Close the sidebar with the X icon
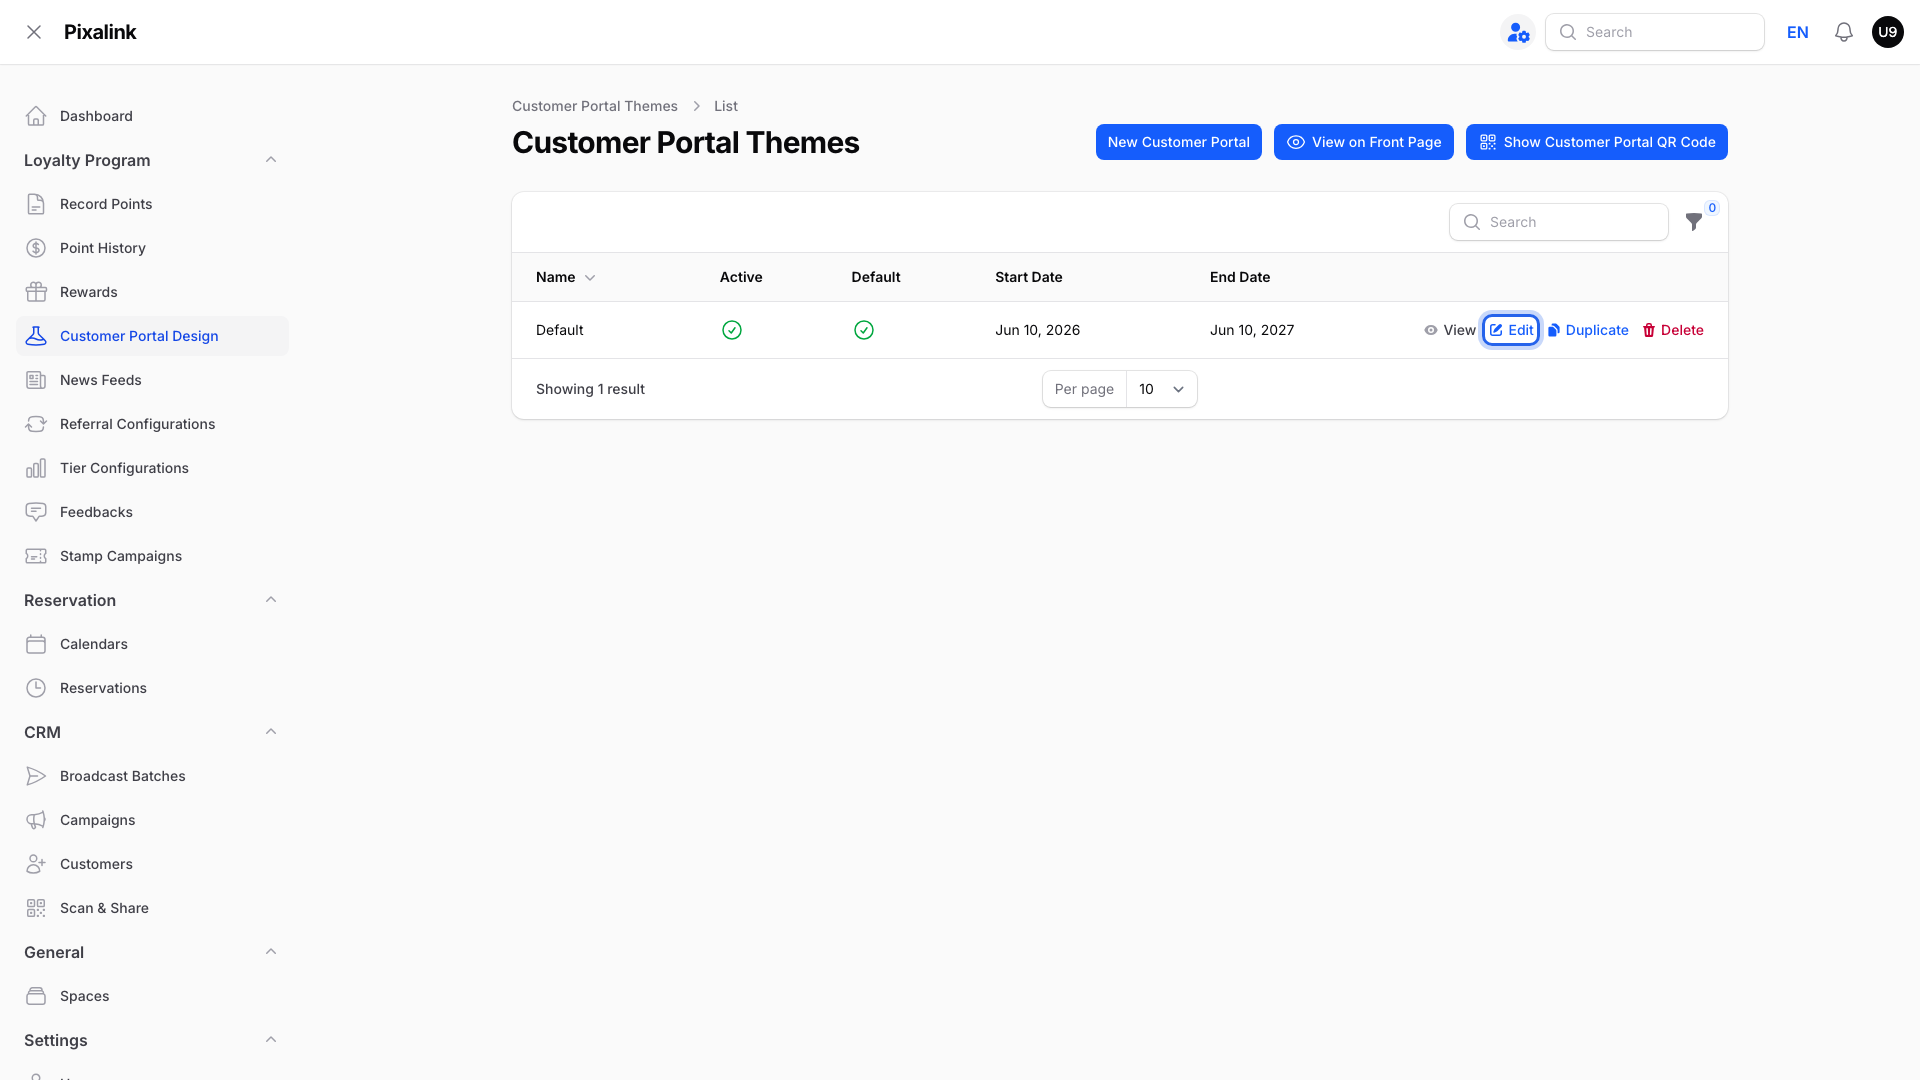1920x1080 pixels. click(34, 32)
